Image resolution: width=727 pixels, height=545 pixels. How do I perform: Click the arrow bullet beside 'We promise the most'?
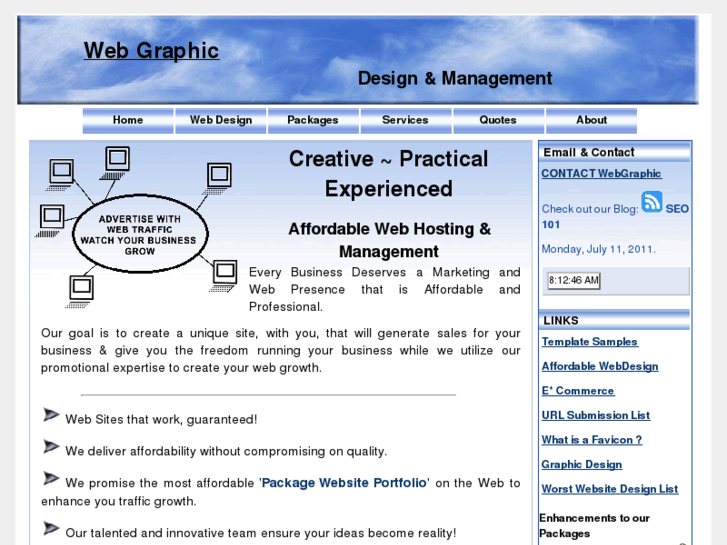click(x=51, y=478)
